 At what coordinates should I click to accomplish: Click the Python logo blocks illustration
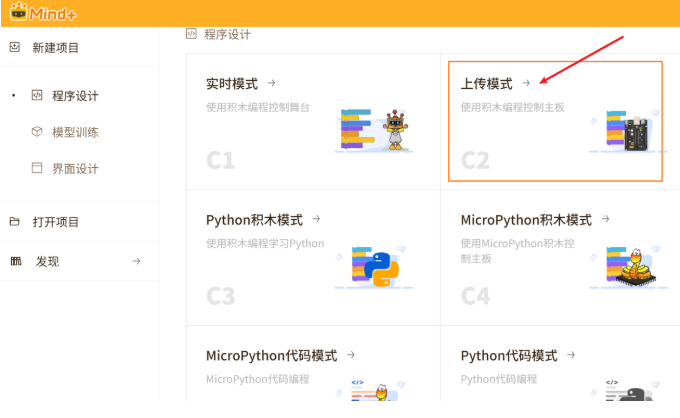tap(374, 267)
